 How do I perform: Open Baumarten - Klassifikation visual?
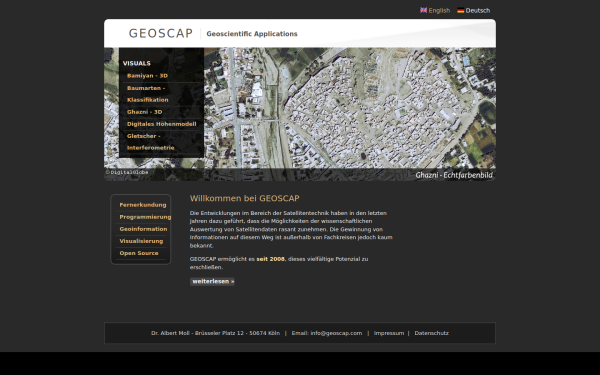point(148,94)
